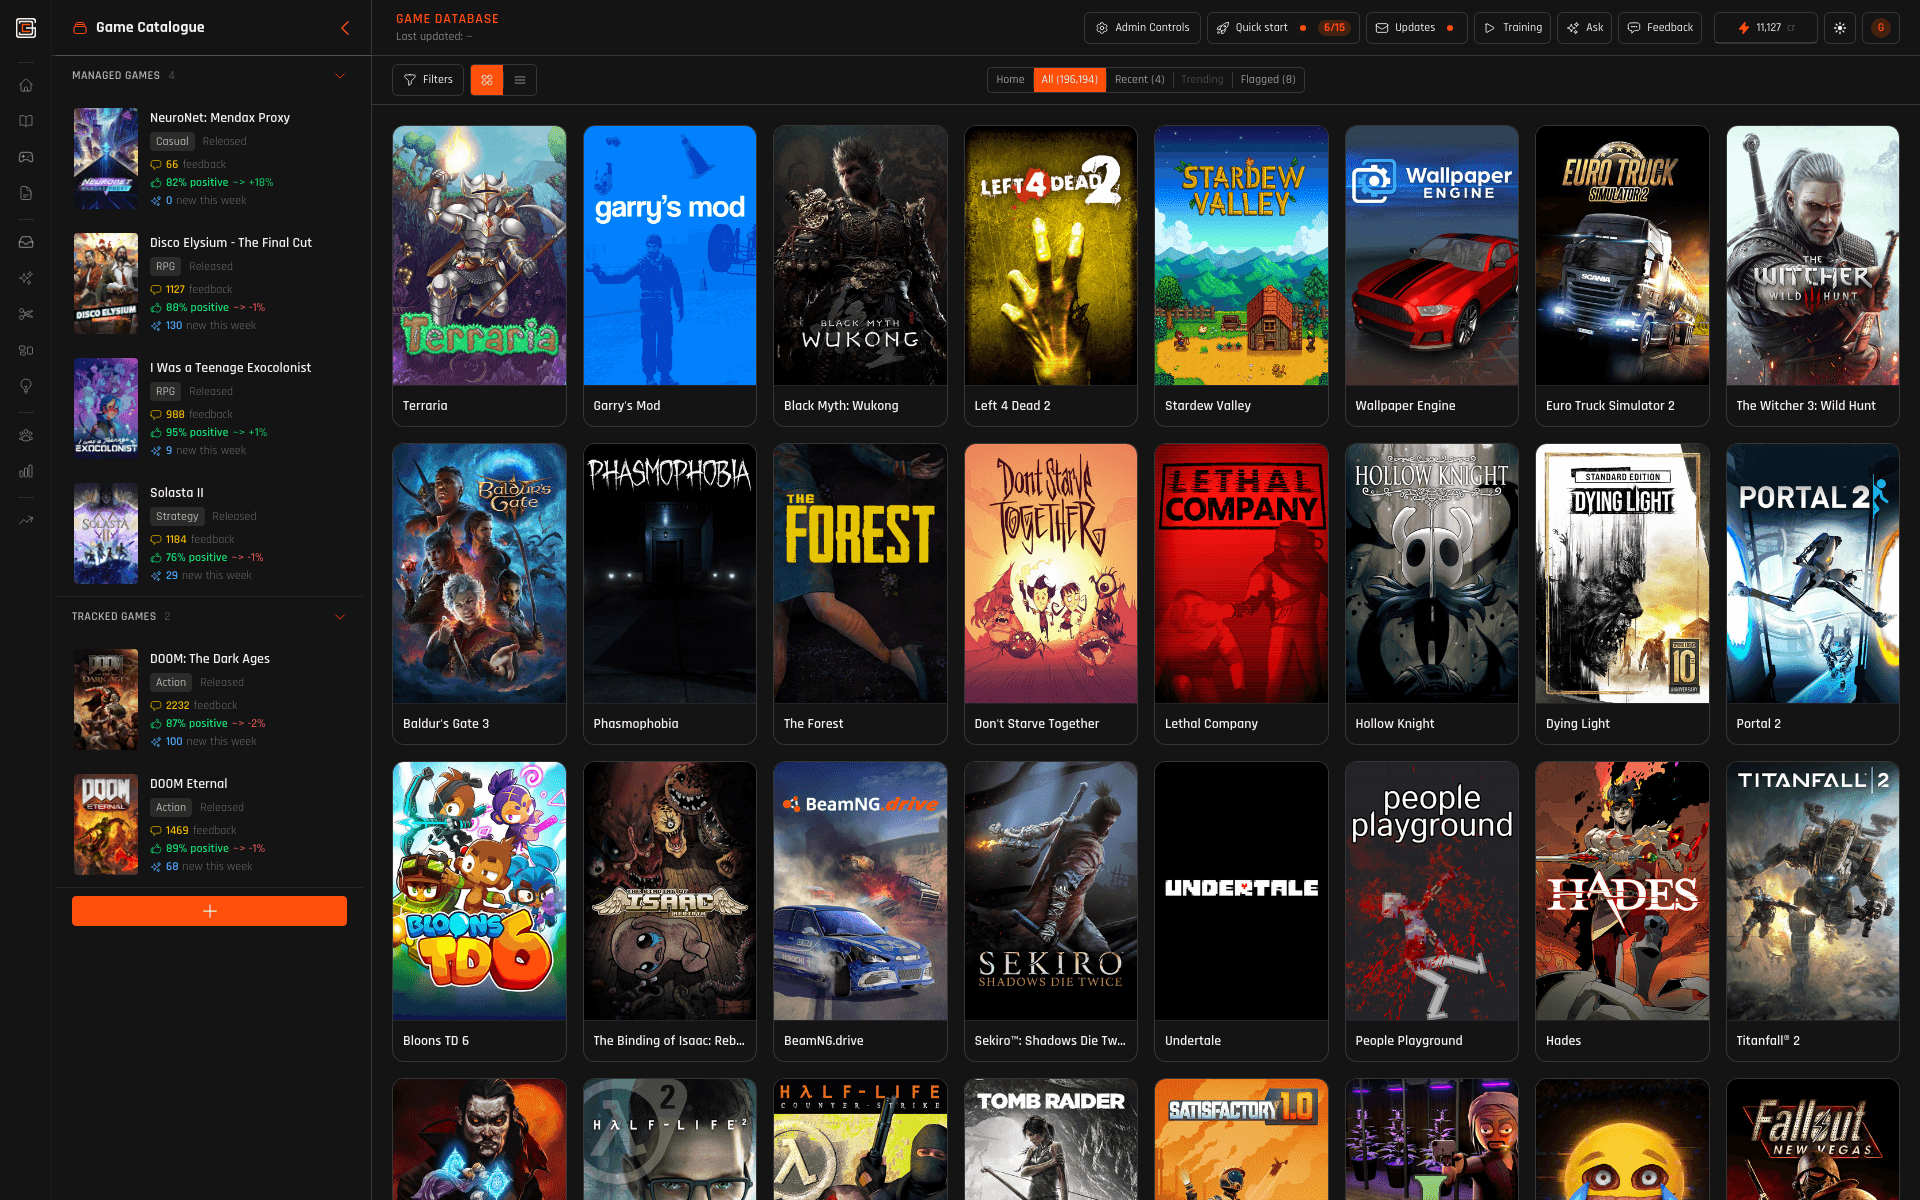Collapse the Tracked Games section
Screen dimensions: 1920x1200
[x=340, y=617]
